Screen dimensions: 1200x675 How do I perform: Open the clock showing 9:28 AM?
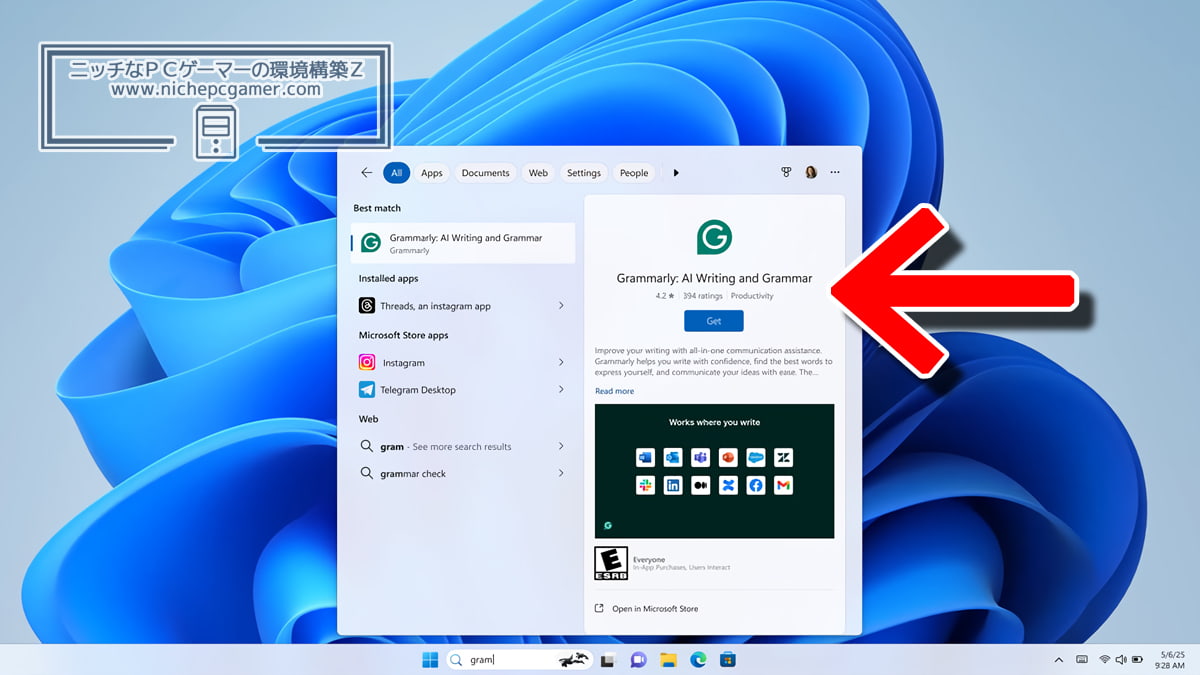tap(1168, 660)
